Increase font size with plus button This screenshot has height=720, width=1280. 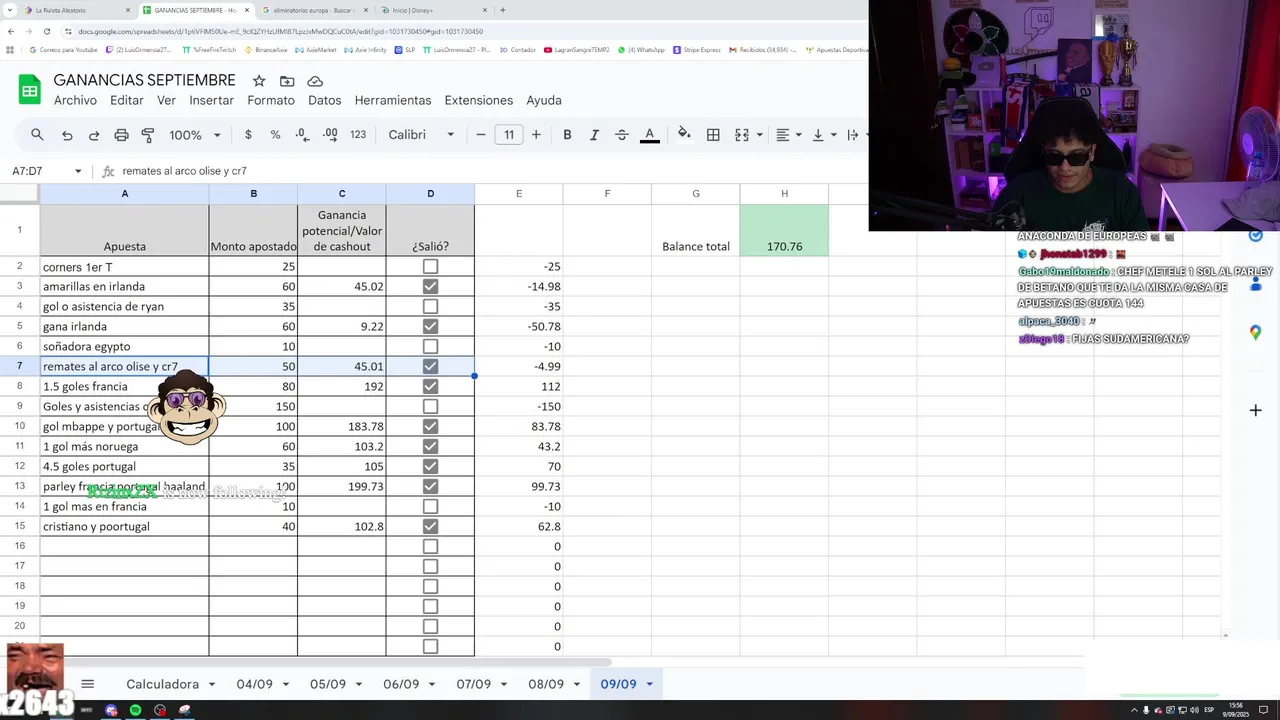(x=536, y=135)
